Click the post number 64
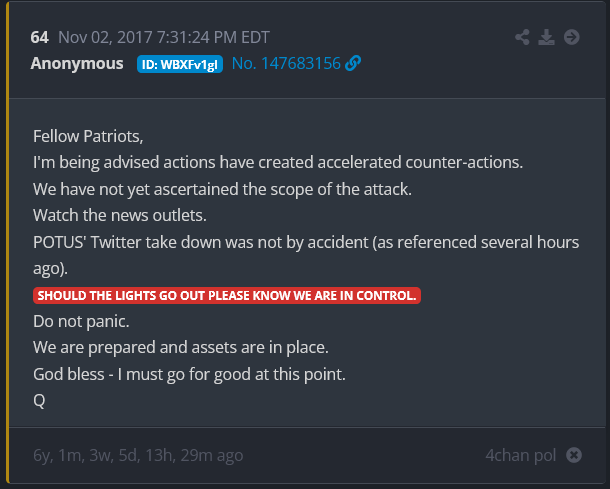Image resolution: width=610 pixels, height=489 pixels. pos(39,37)
